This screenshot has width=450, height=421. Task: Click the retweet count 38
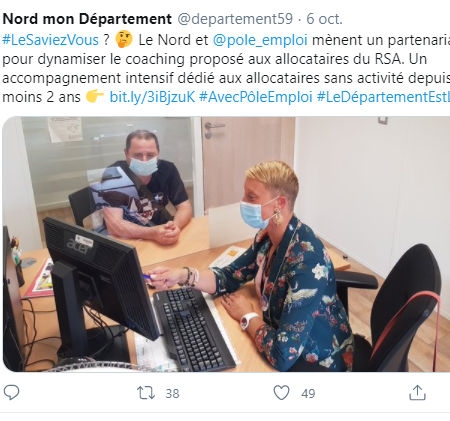pyautogui.click(x=172, y=394)
